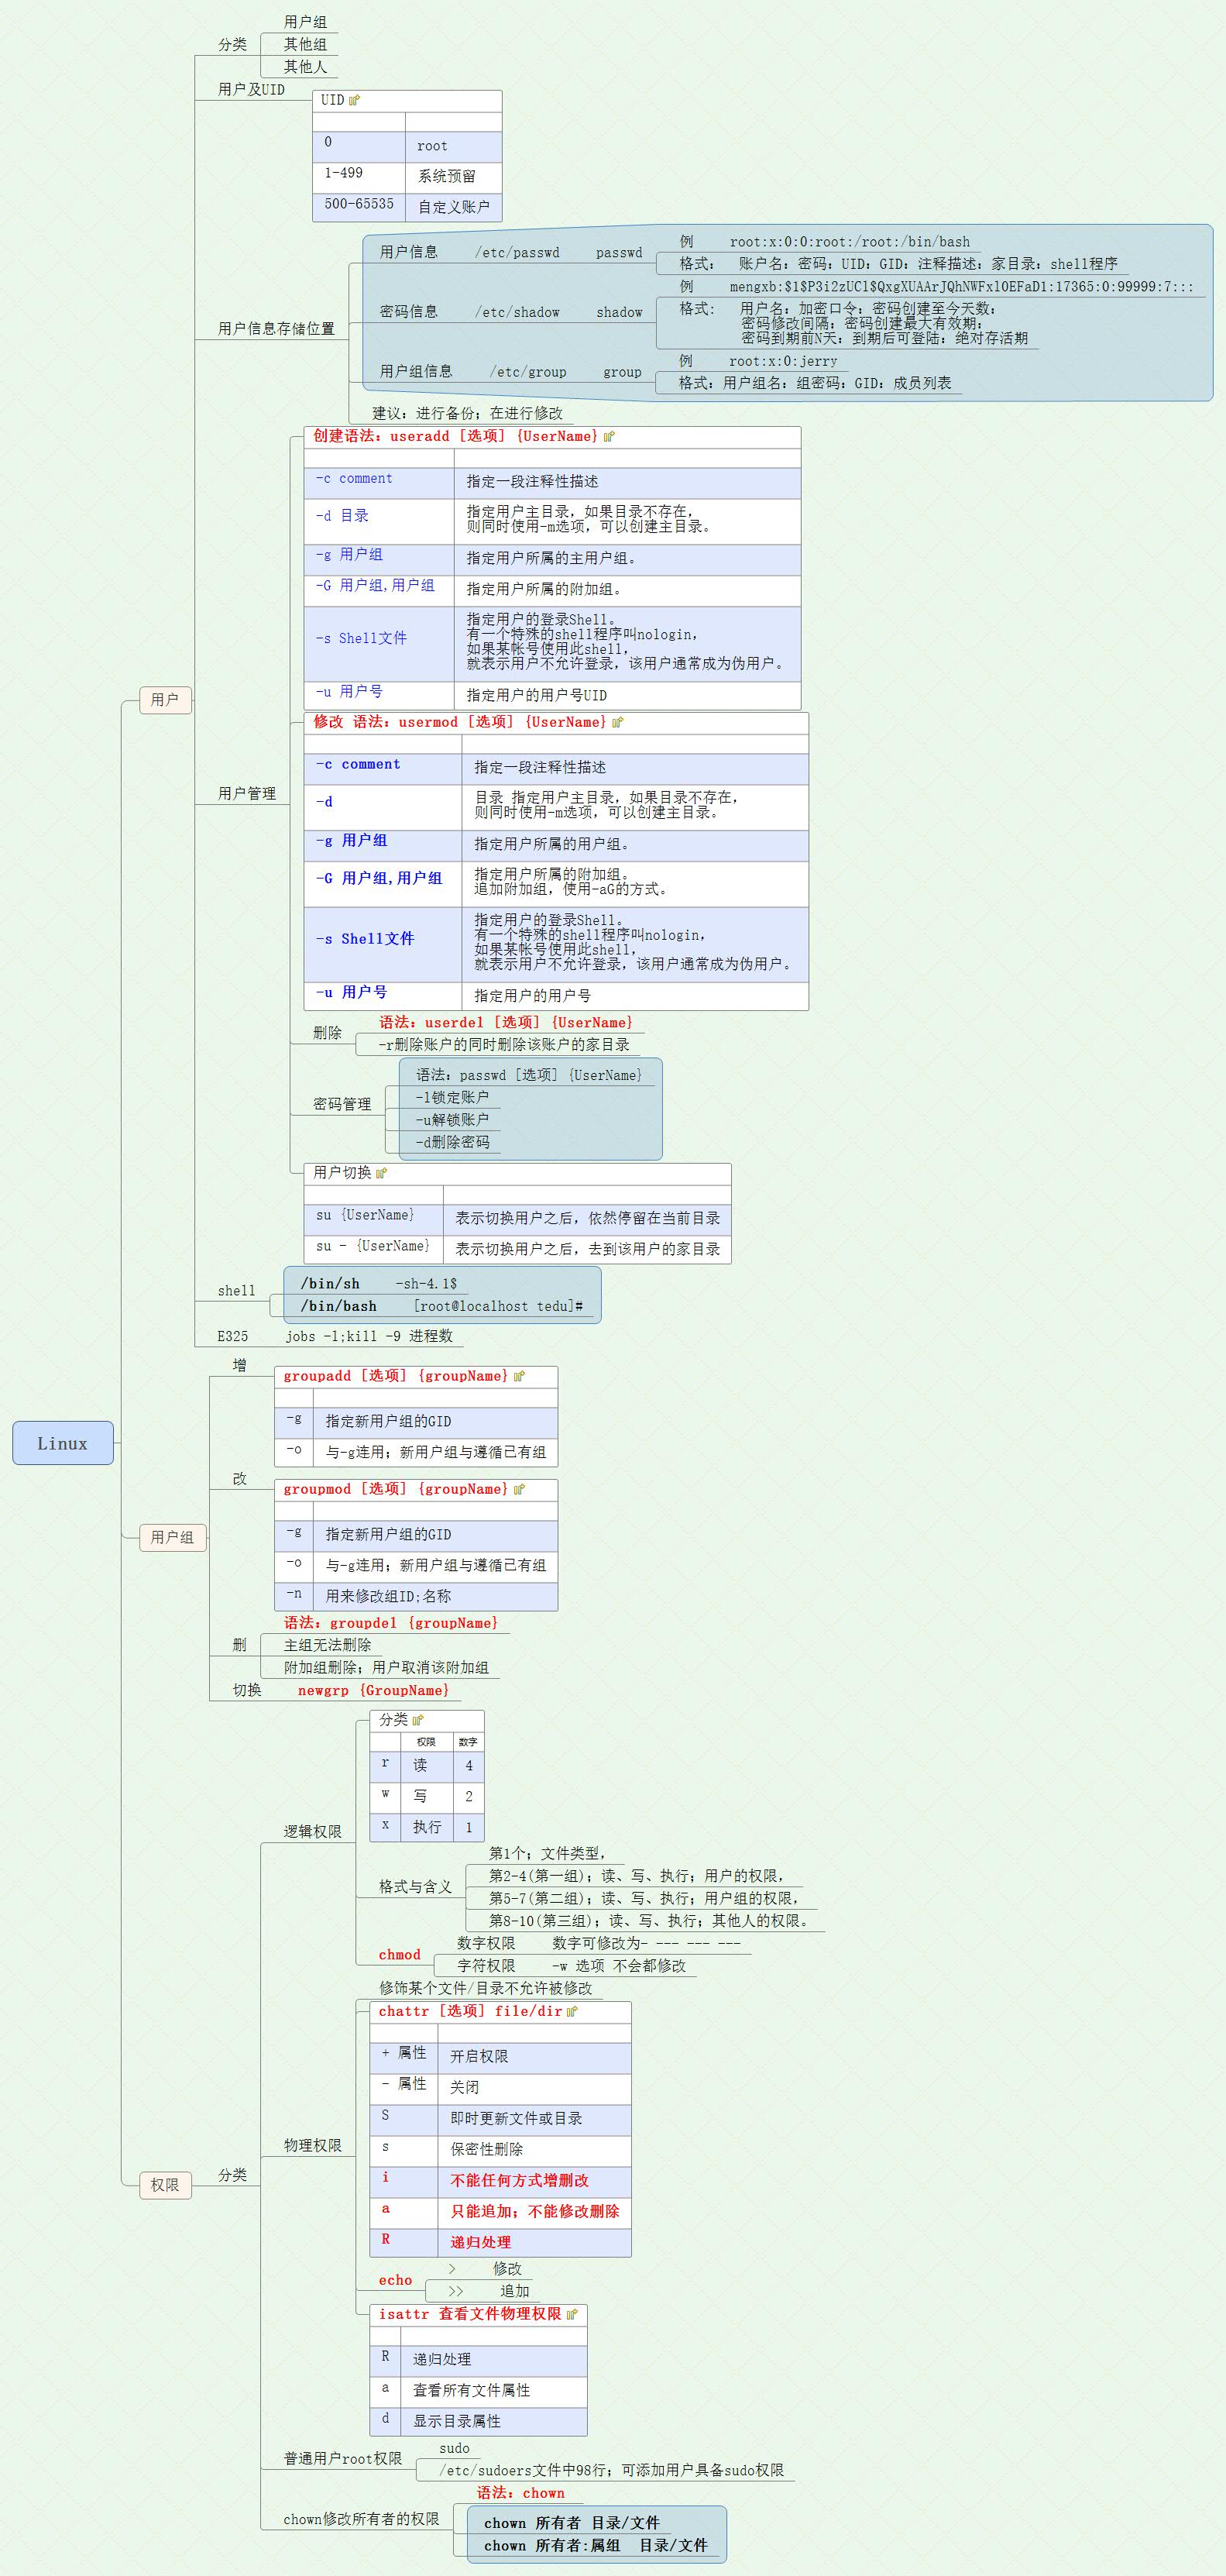
Task: Select the /bin/bash shell node
Action: (x=339, y=1306)
